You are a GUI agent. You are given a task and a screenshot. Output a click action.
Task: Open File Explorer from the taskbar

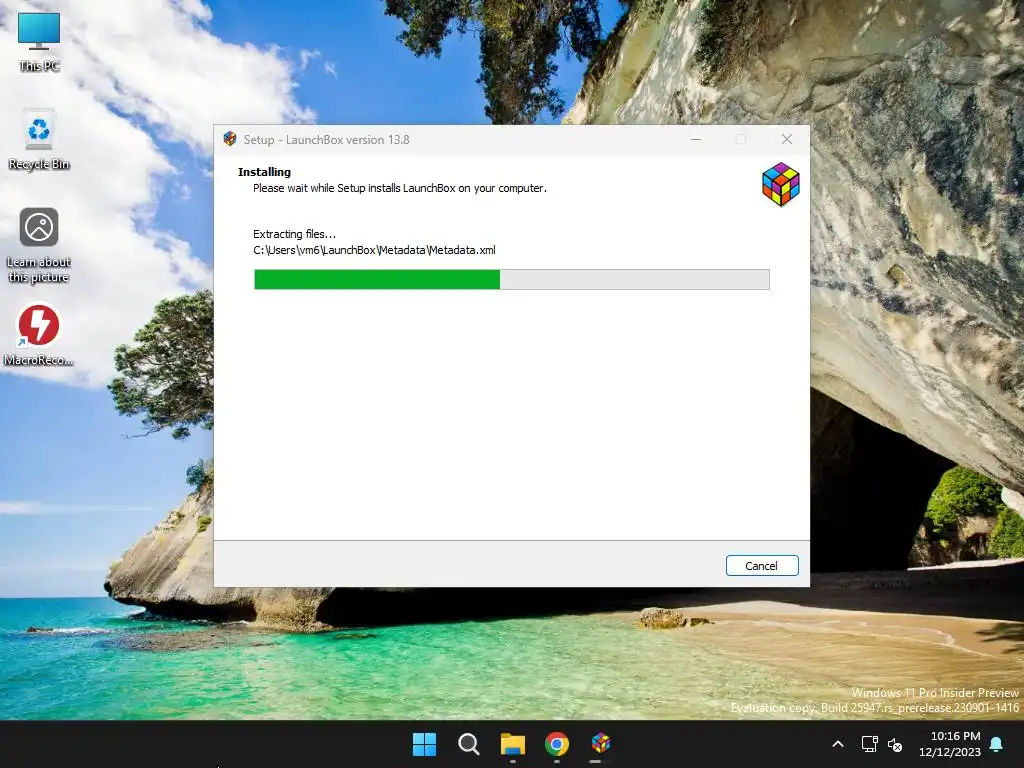[x=513, y=744]
